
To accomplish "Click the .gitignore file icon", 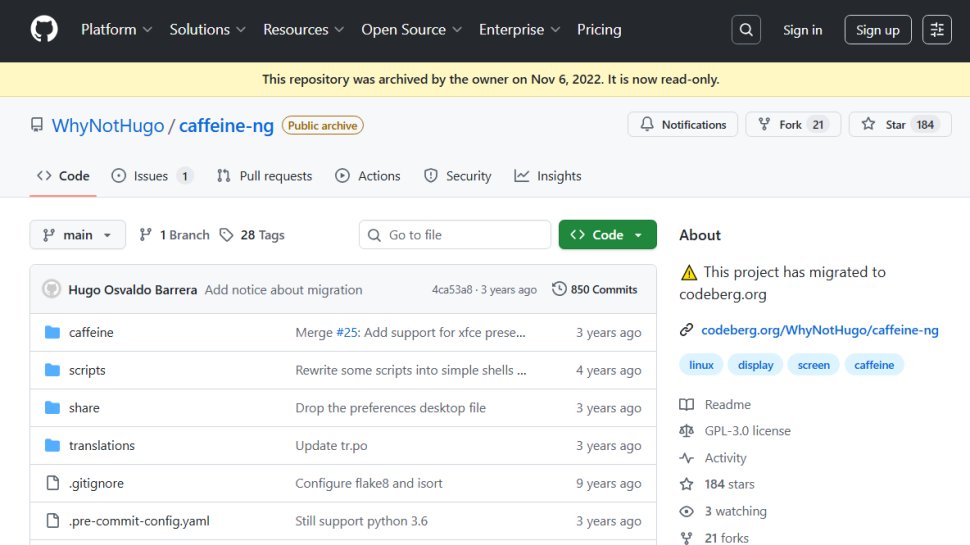I will tap(53, 483).
